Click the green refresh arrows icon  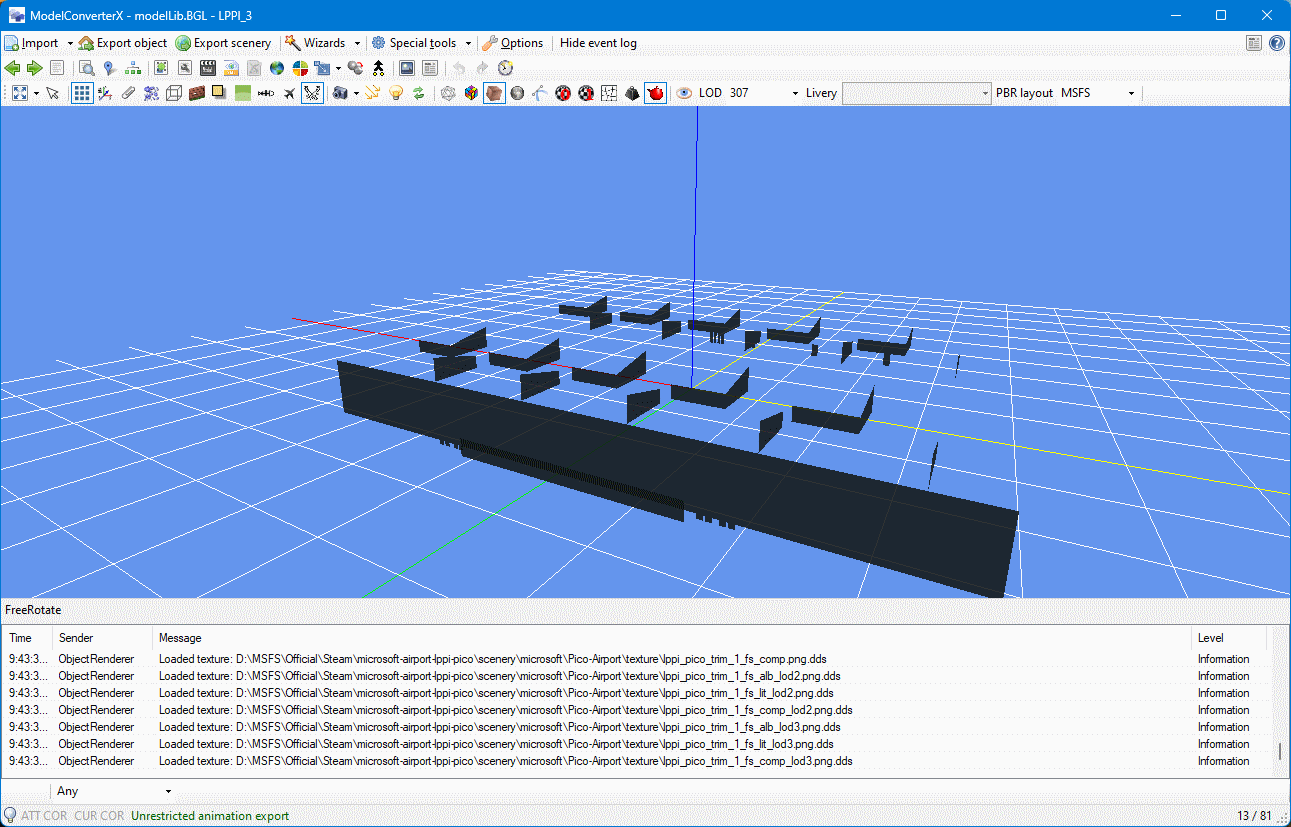tap(419, 92)
